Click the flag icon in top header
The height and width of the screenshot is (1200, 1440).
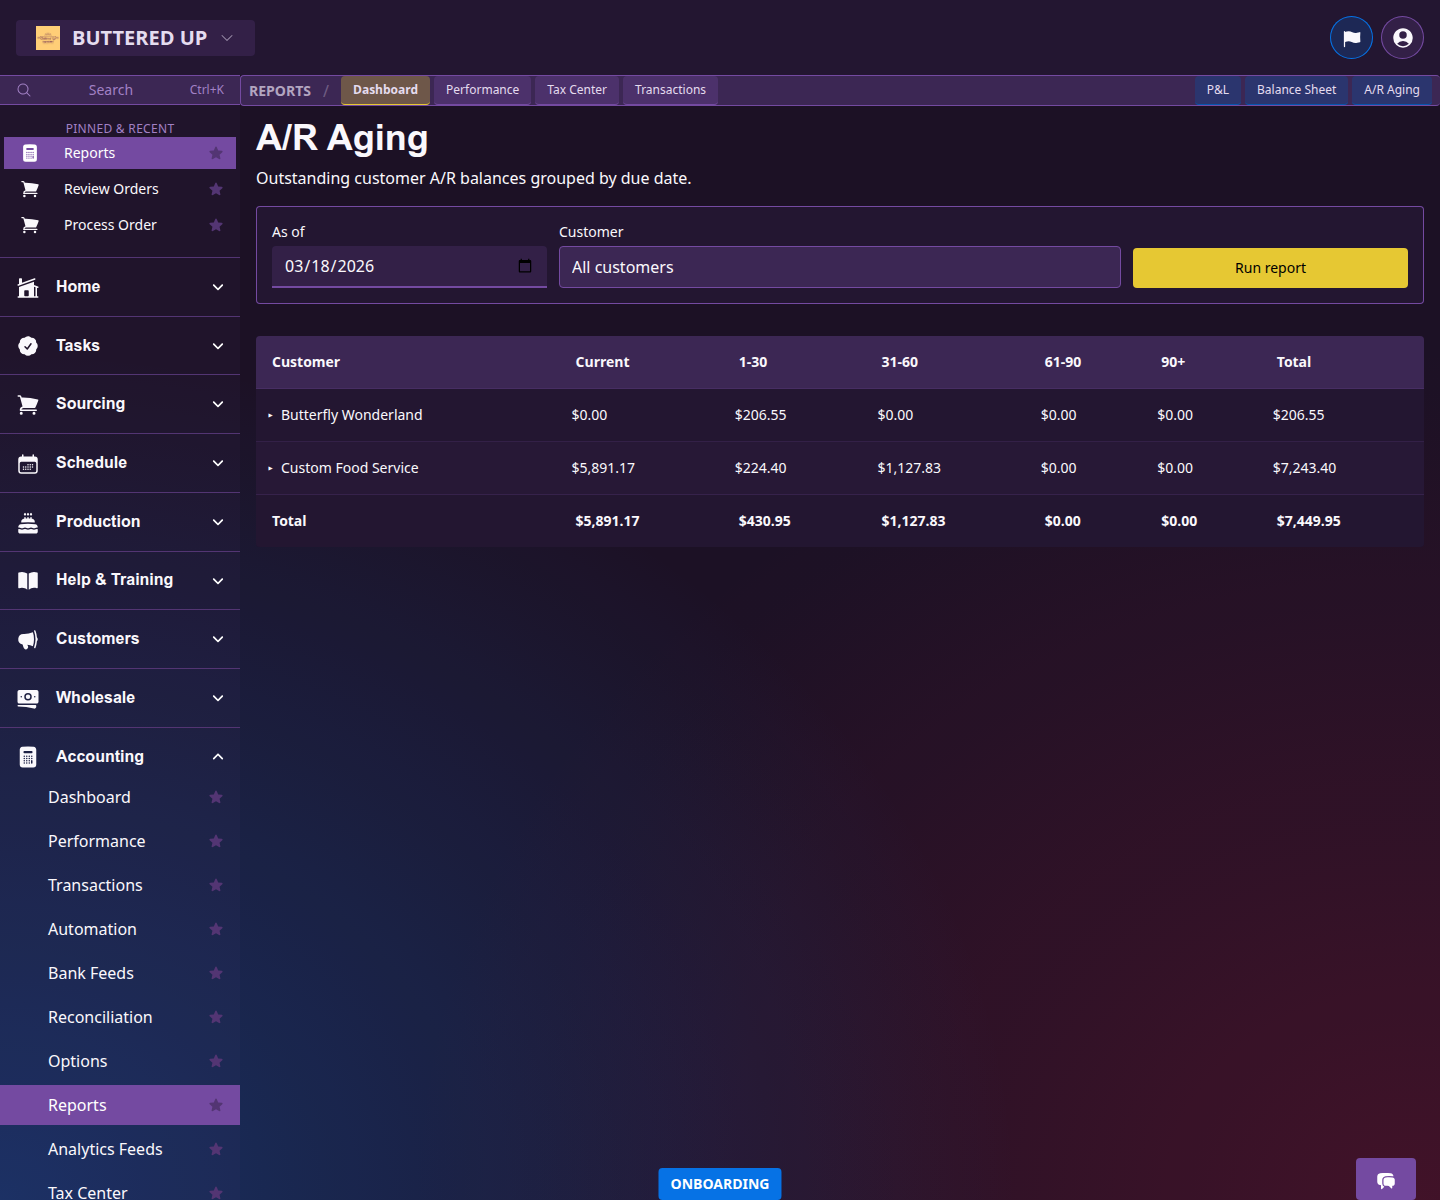1351,38
